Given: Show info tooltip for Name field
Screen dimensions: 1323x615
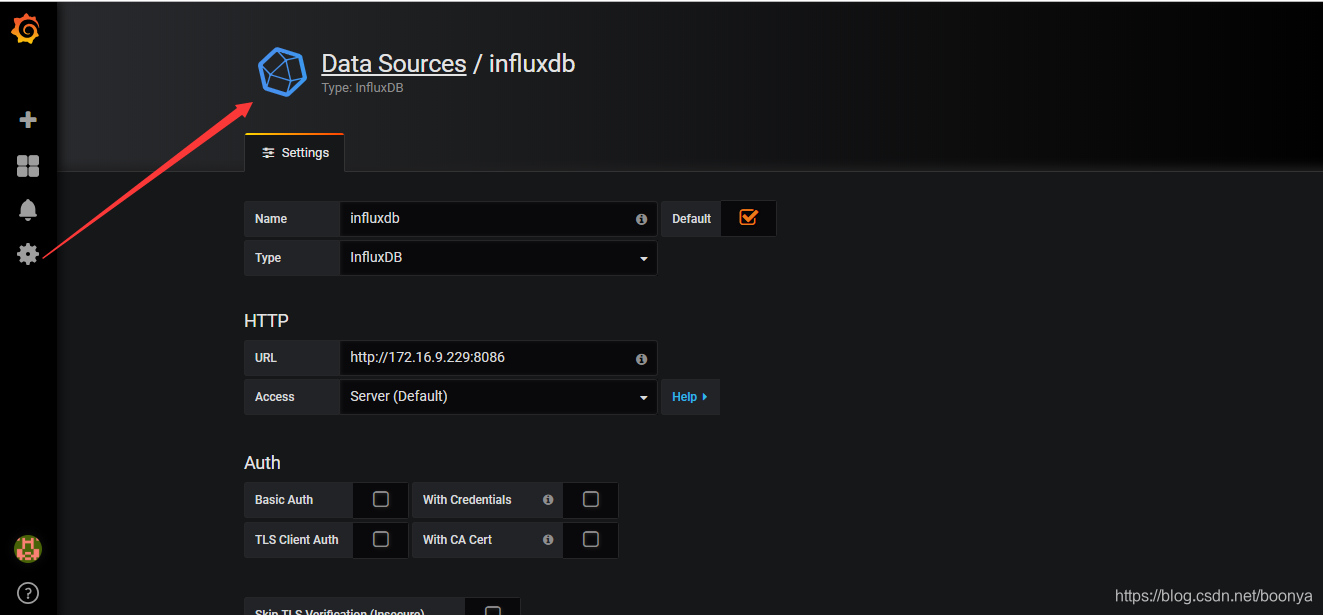Looking at the screenshot, I should pos(641,219).
